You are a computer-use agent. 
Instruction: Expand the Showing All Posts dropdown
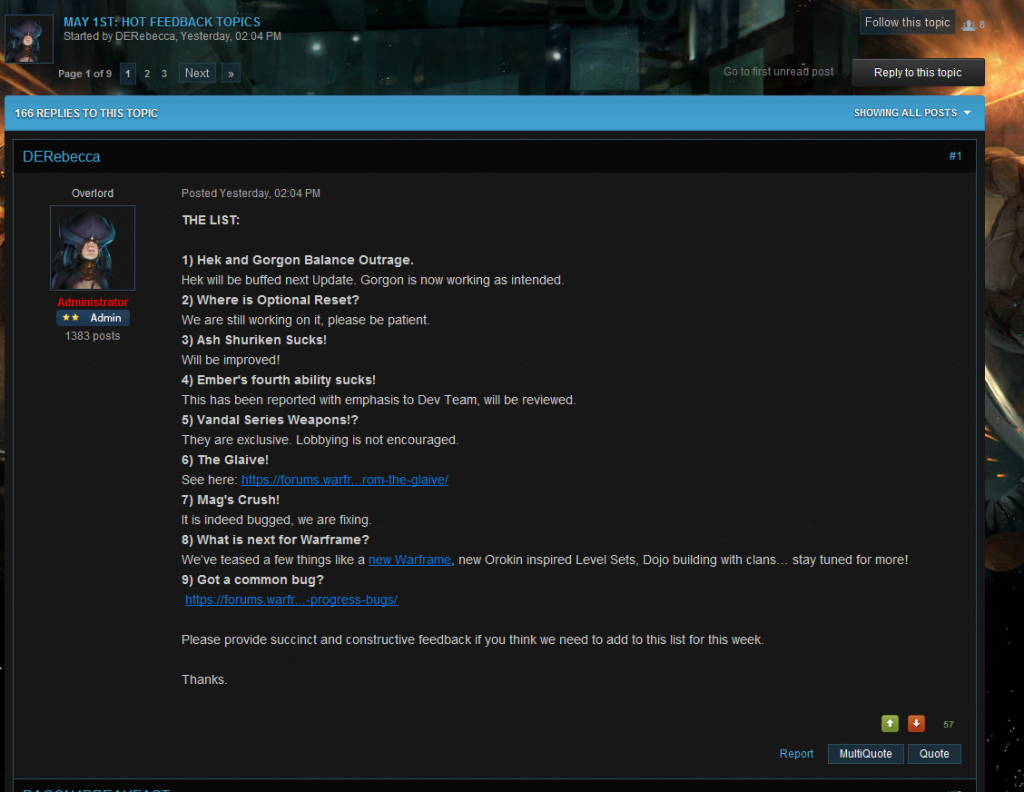pos(912,113)
